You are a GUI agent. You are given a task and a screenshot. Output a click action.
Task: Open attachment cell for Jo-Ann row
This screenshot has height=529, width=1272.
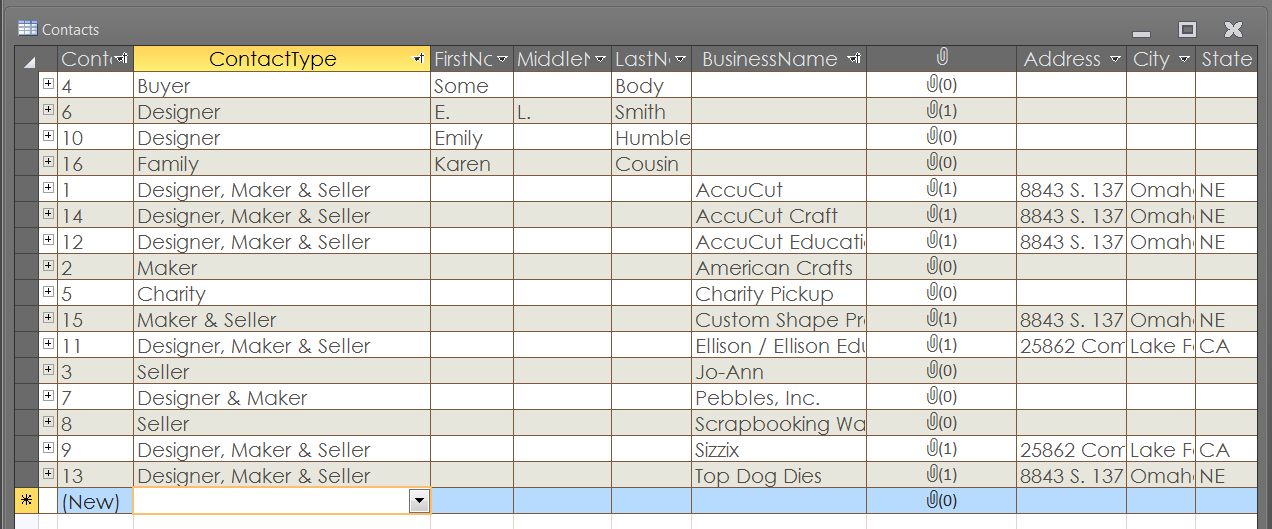941,372
